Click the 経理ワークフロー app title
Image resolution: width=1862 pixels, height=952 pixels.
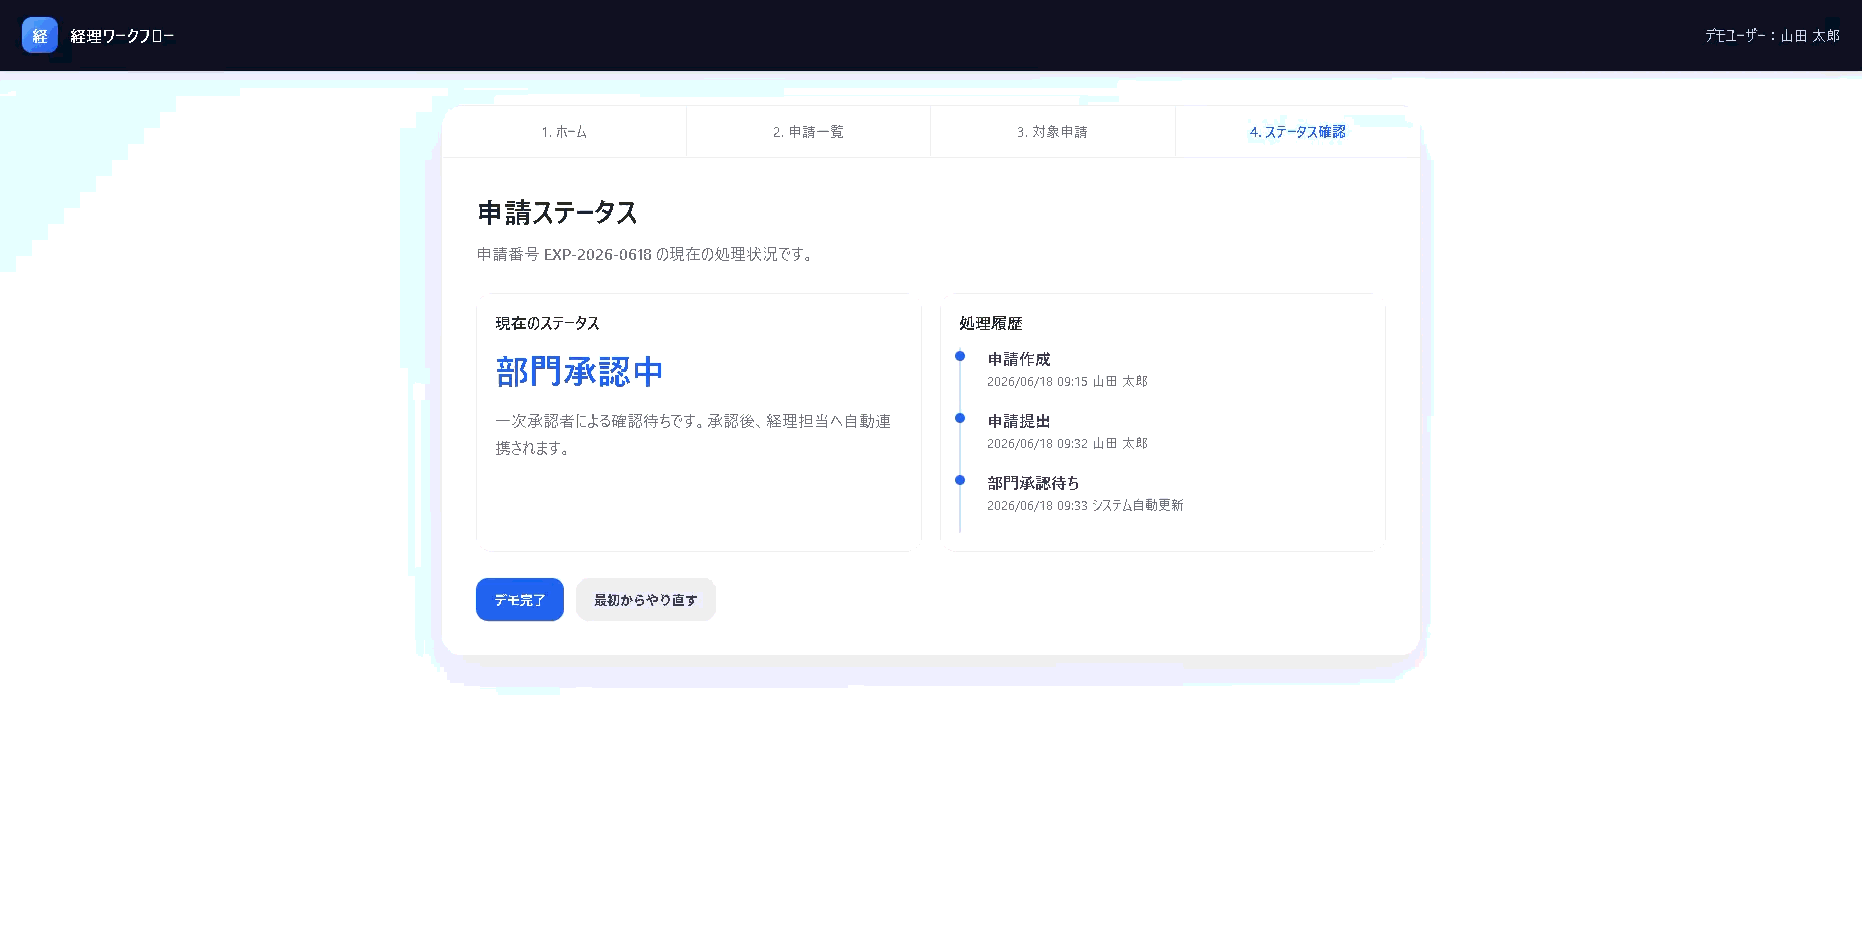pyautogui.click(x=122, y=36)
